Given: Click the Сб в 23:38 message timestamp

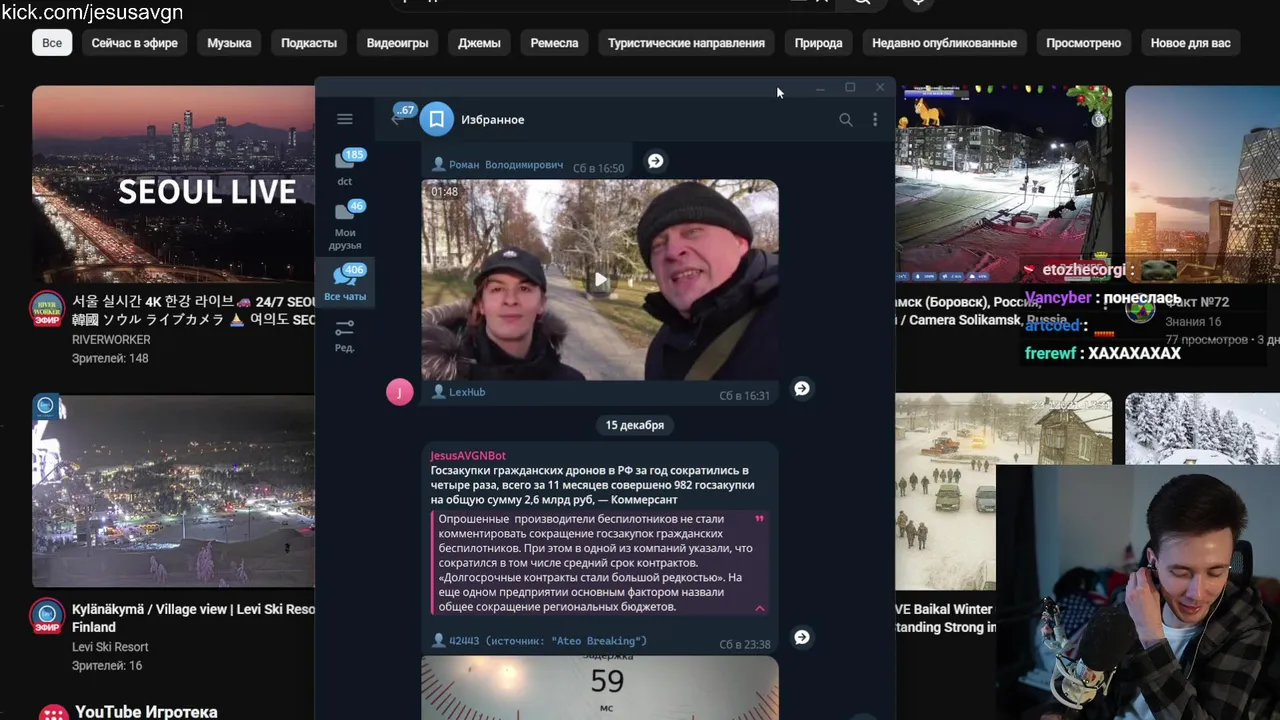Looking at the screenshot, I should (x=744, y=644).
